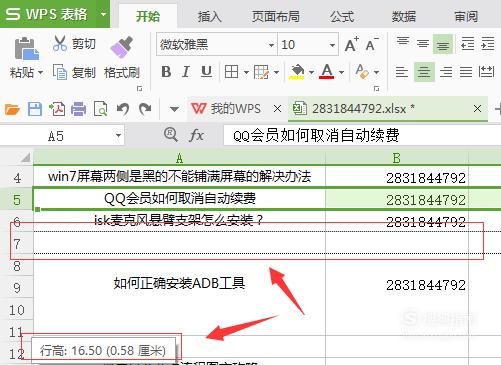Align text to vertical middle
501x365 pixels.
[x=423, y=43]
